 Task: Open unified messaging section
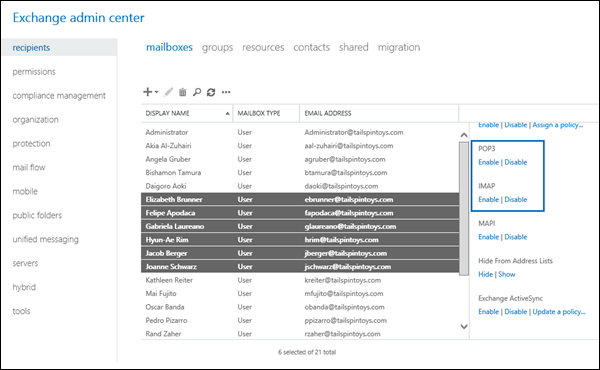coord(46,240)
